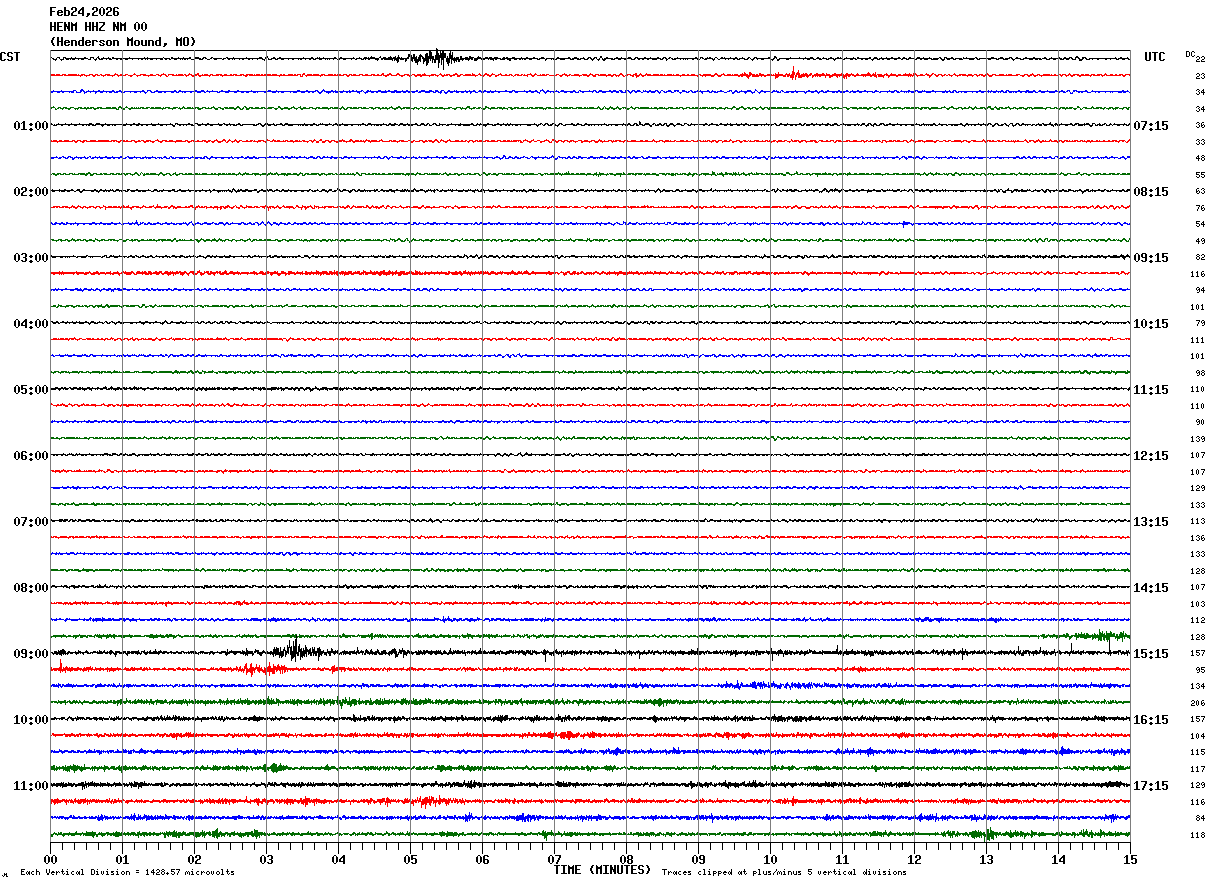Select the Feb24,2026 date header
Image resolution: width=1210 pixels, height=886 pixels.
(x=84, y=12)
